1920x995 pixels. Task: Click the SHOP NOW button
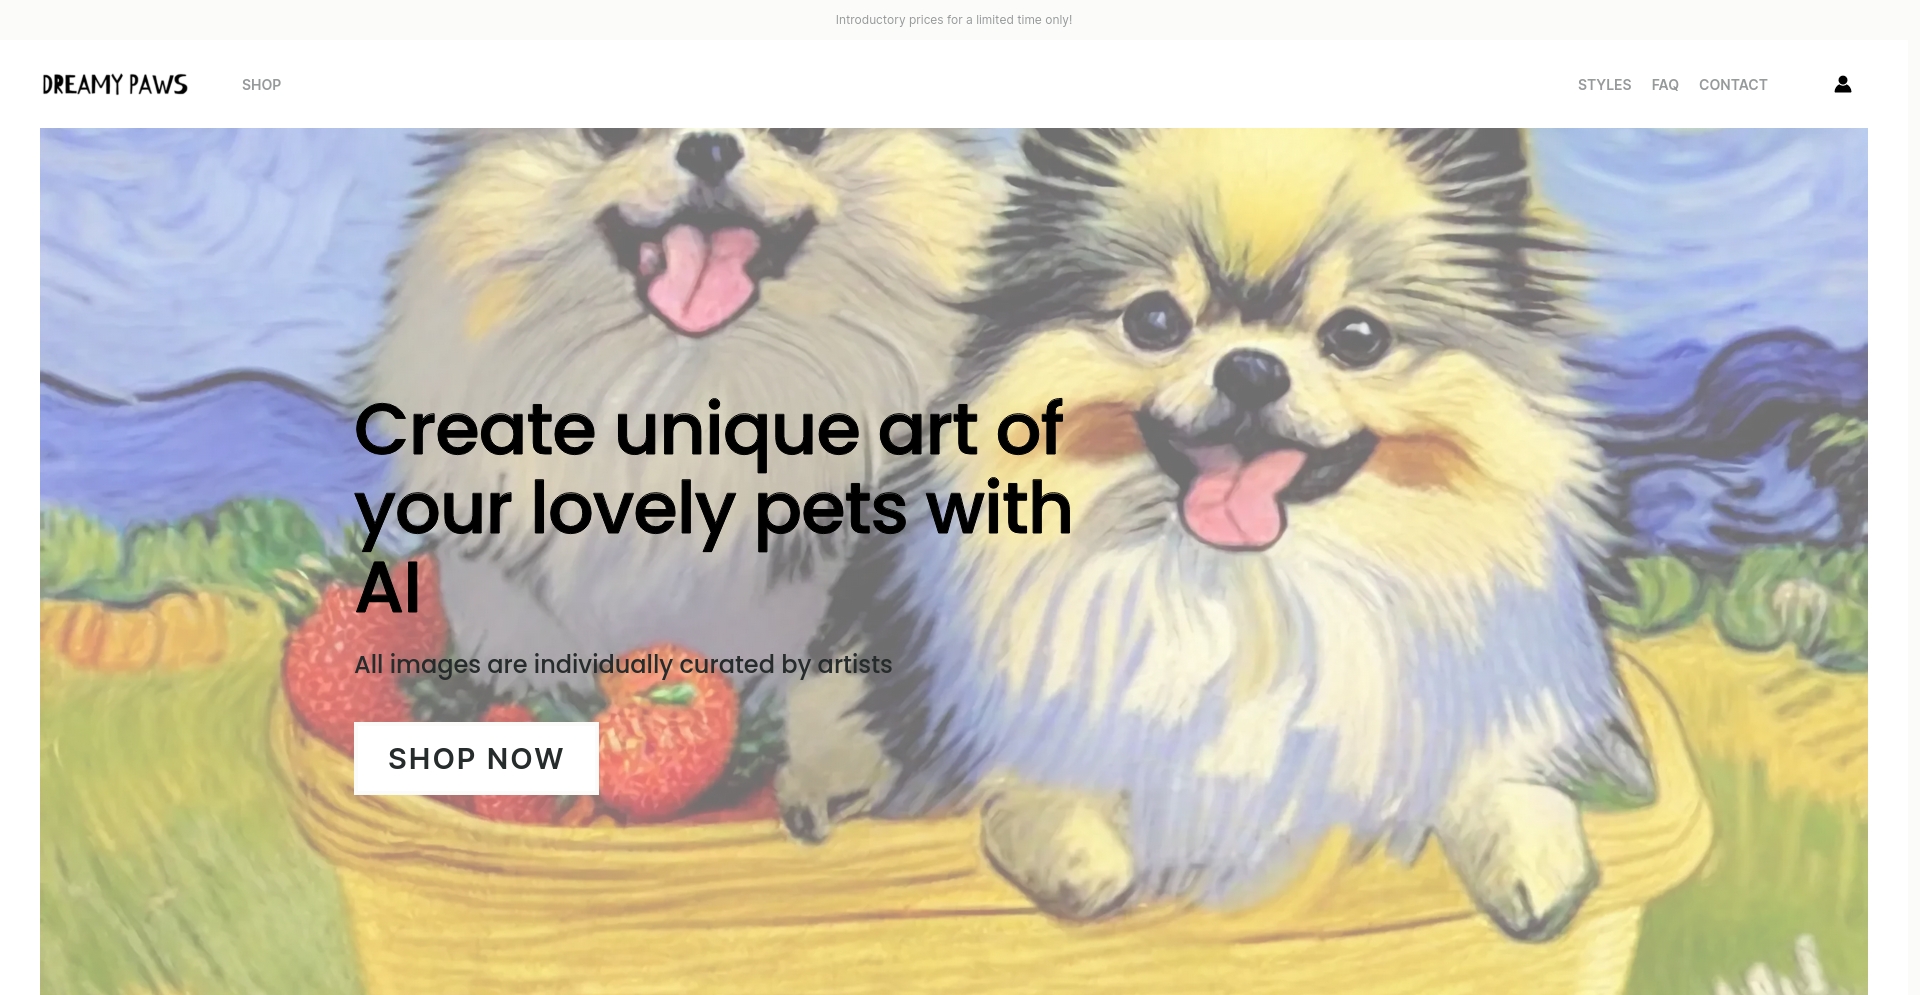476,758
